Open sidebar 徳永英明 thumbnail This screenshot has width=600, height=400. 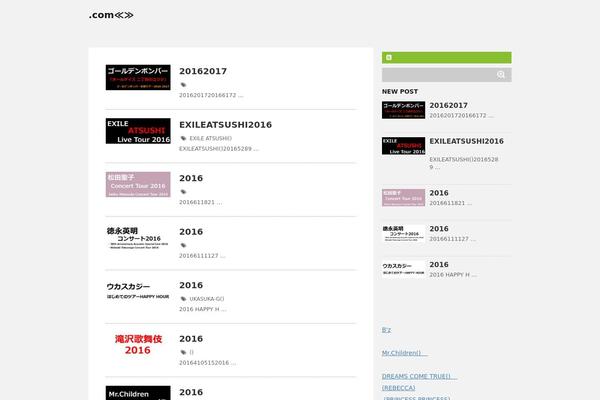coord(403,233)
